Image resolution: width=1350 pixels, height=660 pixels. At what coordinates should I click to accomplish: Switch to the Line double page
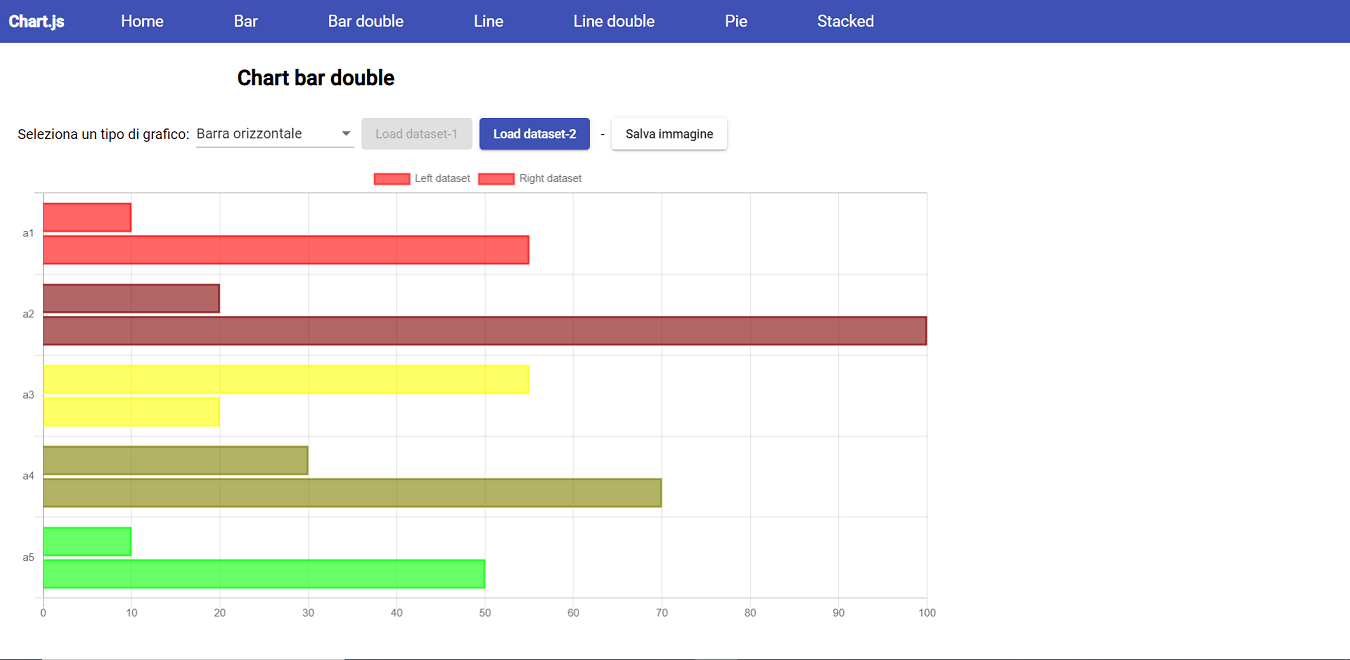(614, 20)
